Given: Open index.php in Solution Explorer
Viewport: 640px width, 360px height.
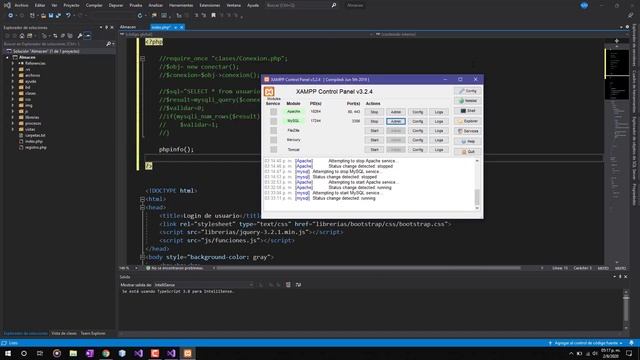Looking at the screenshot, I should (33, 141).
